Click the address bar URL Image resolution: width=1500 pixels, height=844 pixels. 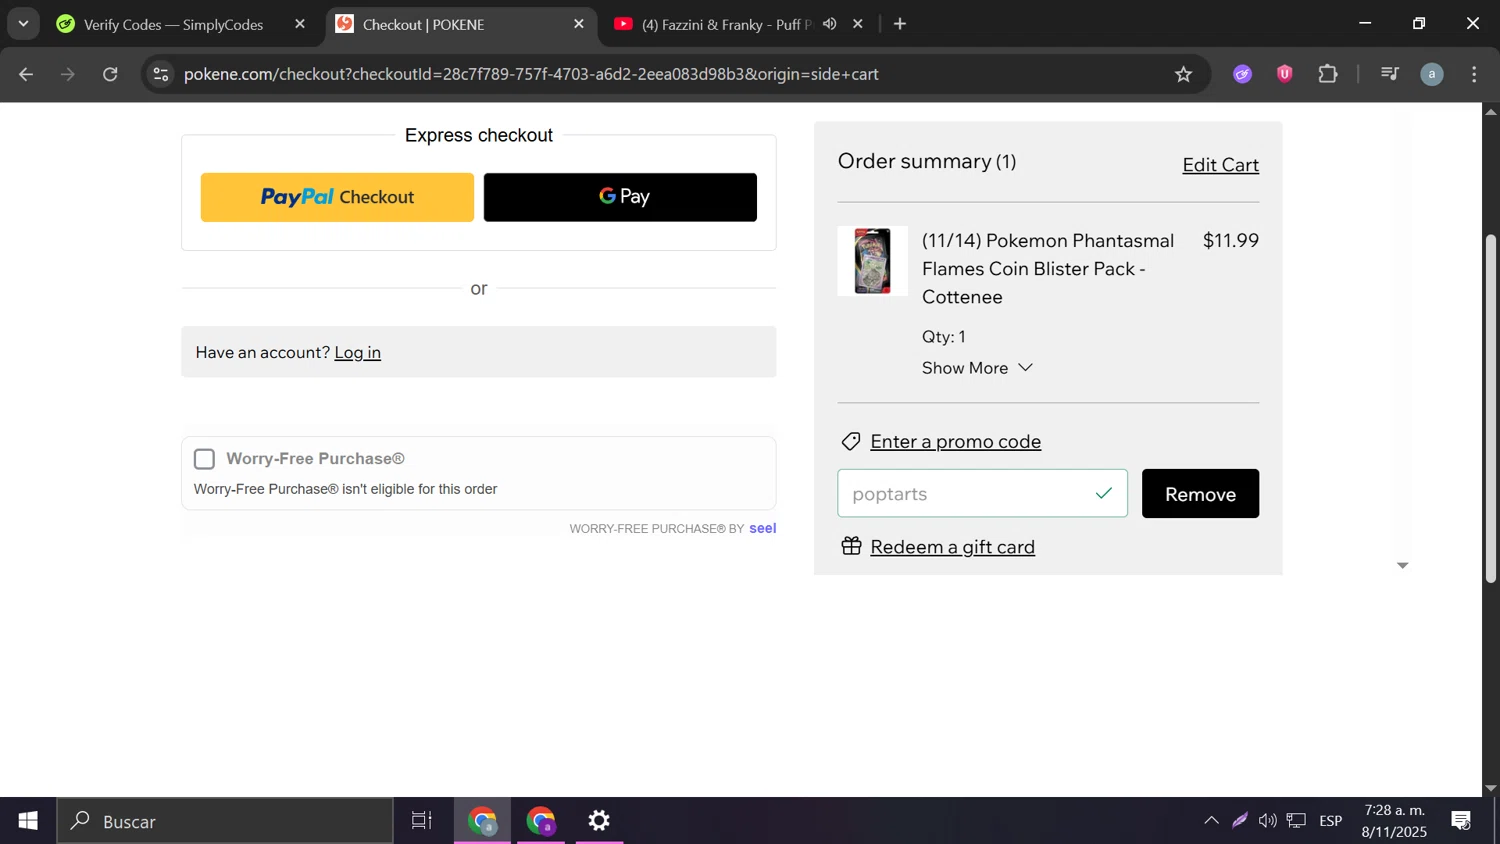(x=531, y=74)
